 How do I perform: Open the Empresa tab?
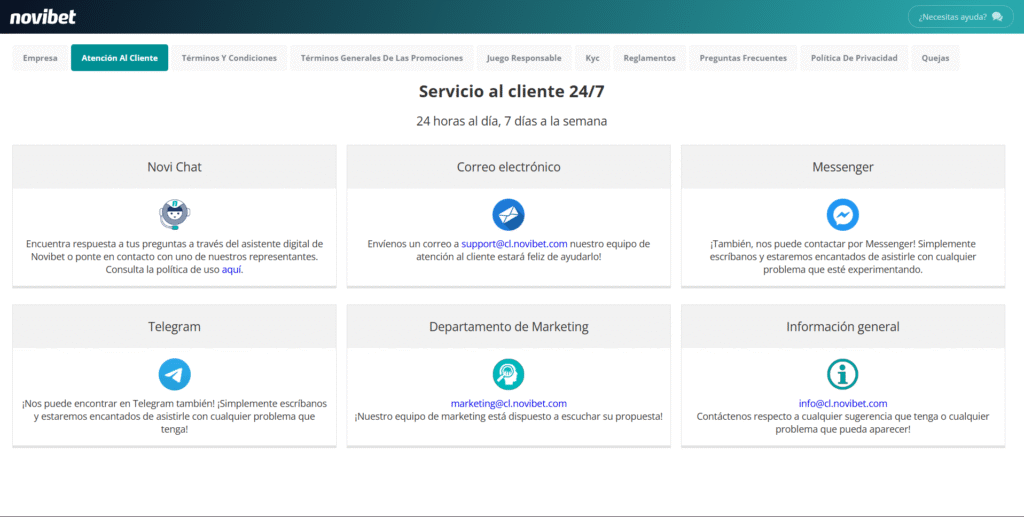tap(40, 58)
